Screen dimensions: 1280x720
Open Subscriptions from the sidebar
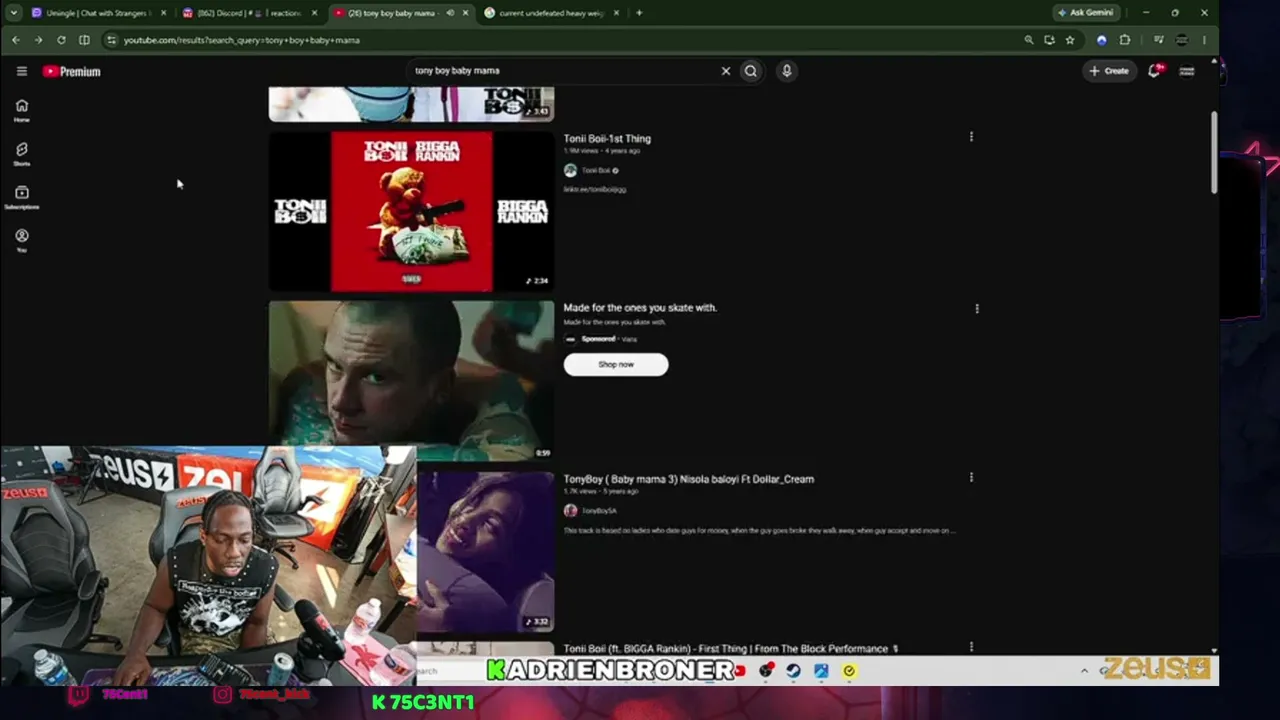[21, 197]
